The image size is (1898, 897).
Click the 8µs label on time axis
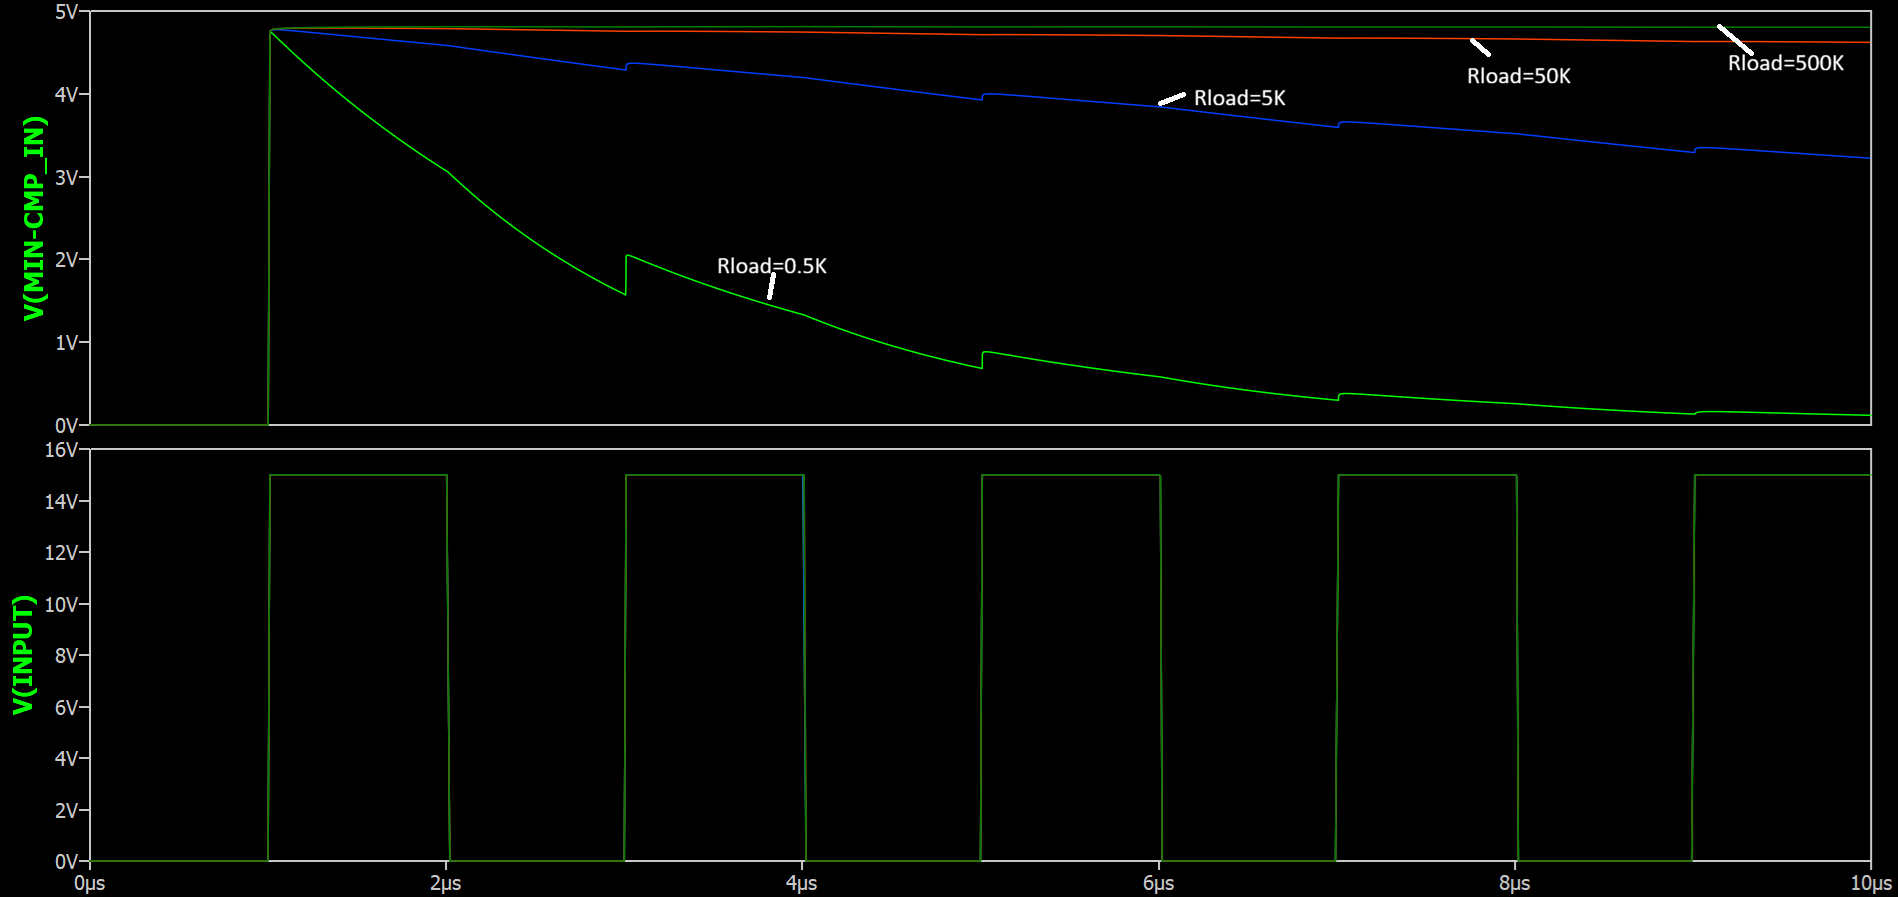1514,883
